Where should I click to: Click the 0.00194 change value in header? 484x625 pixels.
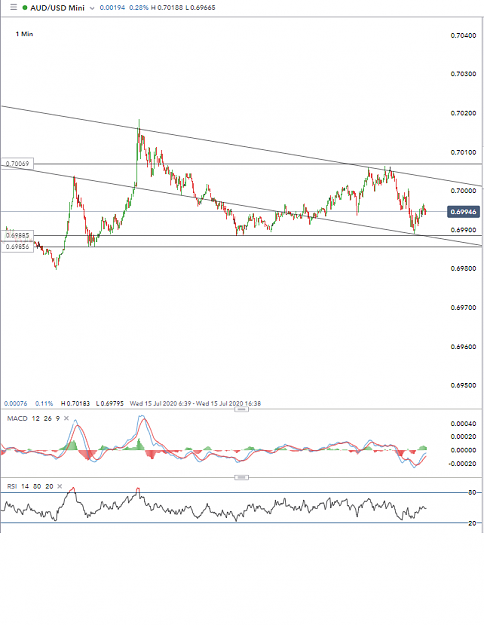point(112,8)
